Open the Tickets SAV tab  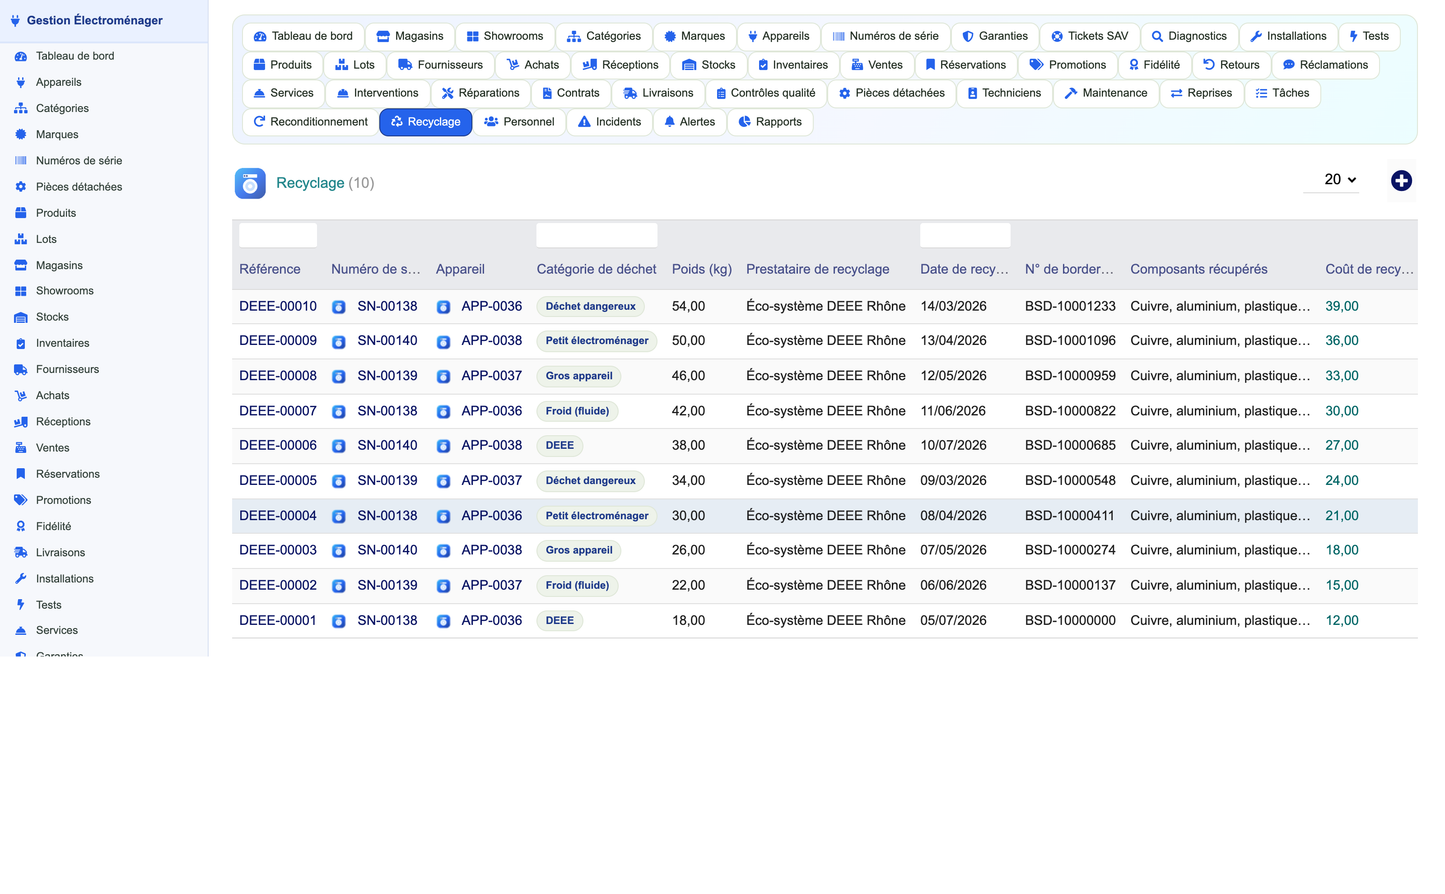(x=1089, y=36)
